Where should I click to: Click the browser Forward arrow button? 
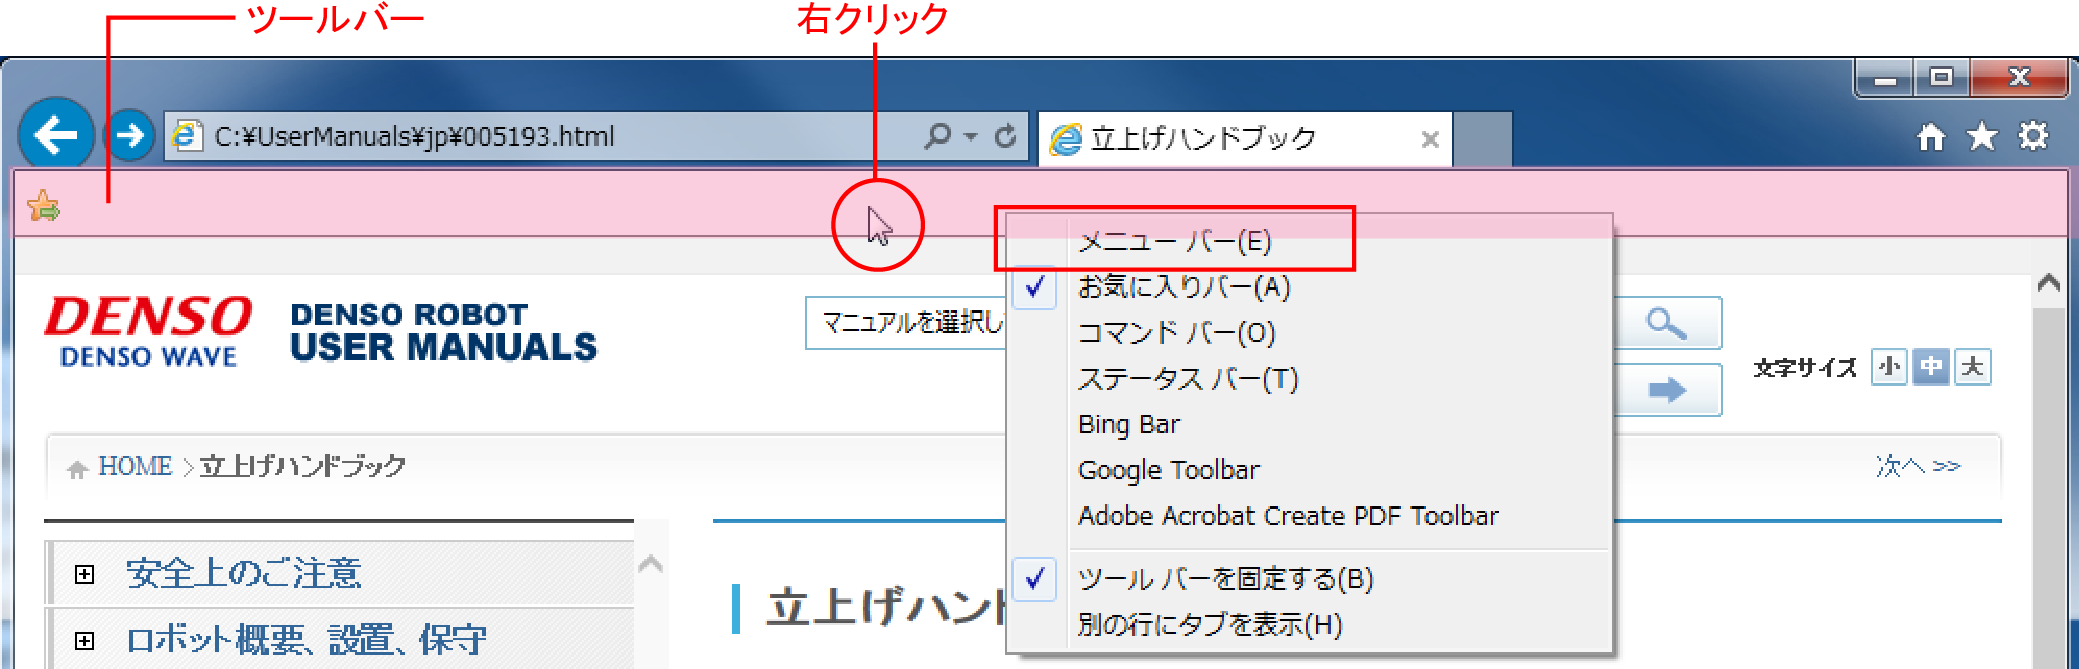pyautogui.click(x=130, y=135)
